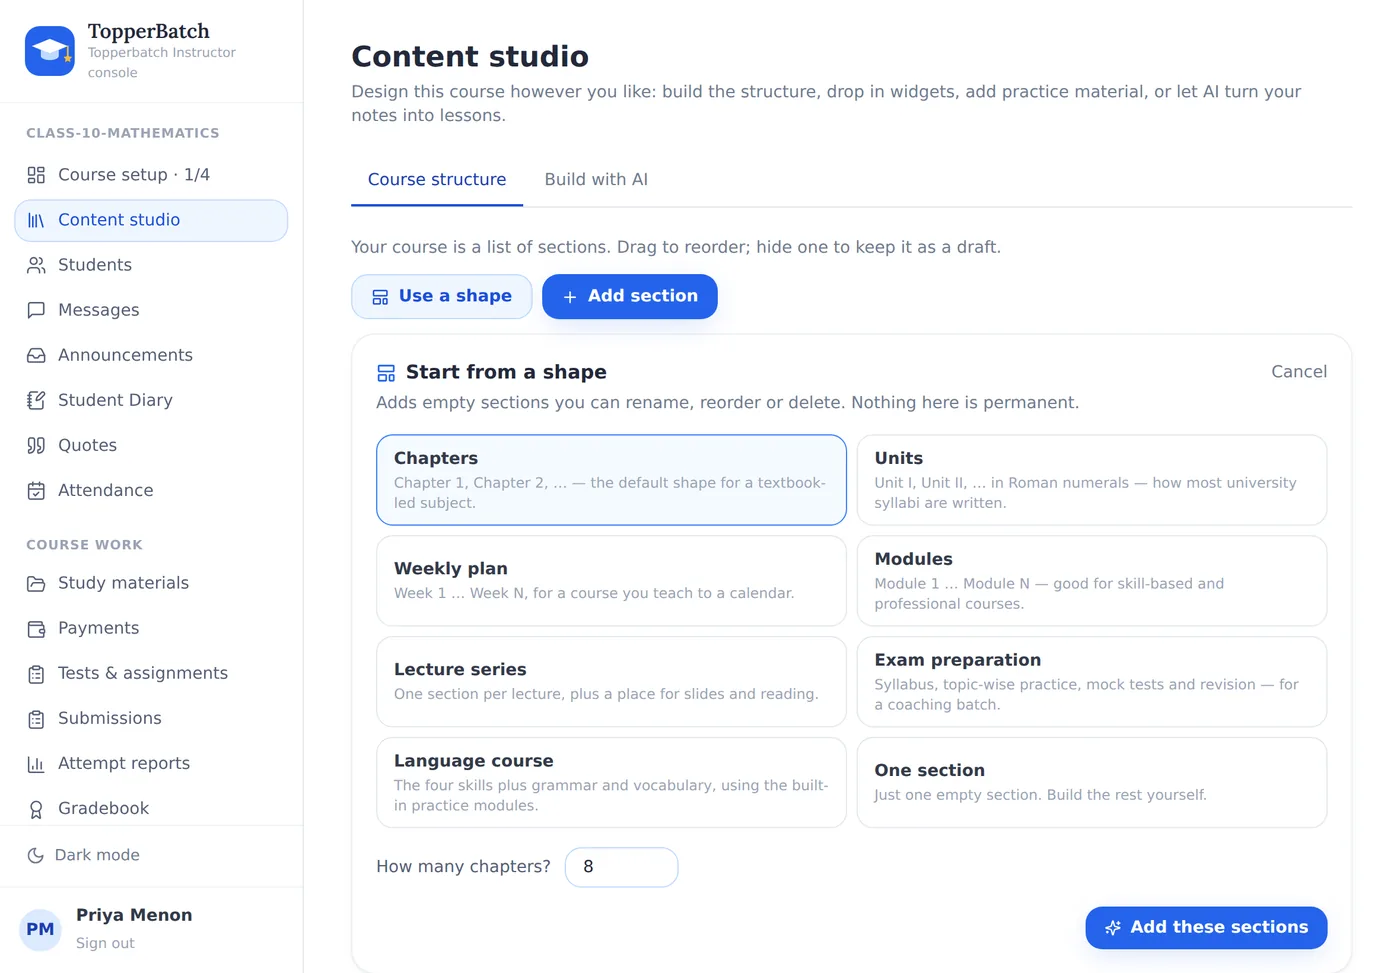Viewport: 1400px width, 973px height.
Task: Open Announcements inbox icon
Action: click(36, 355)
